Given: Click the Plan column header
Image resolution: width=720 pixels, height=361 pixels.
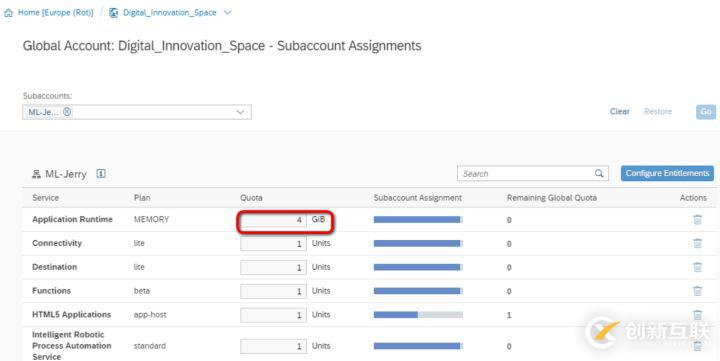Looking at the screenshot, I should point(142,198).
